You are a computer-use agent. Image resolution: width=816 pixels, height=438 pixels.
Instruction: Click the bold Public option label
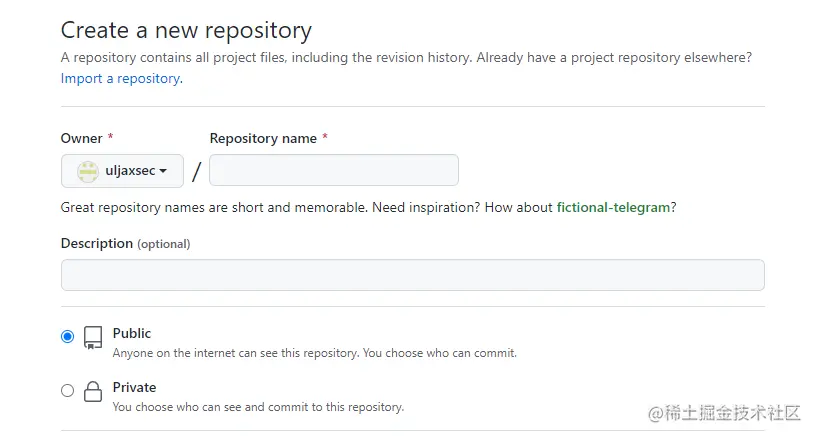coord(132,333)
